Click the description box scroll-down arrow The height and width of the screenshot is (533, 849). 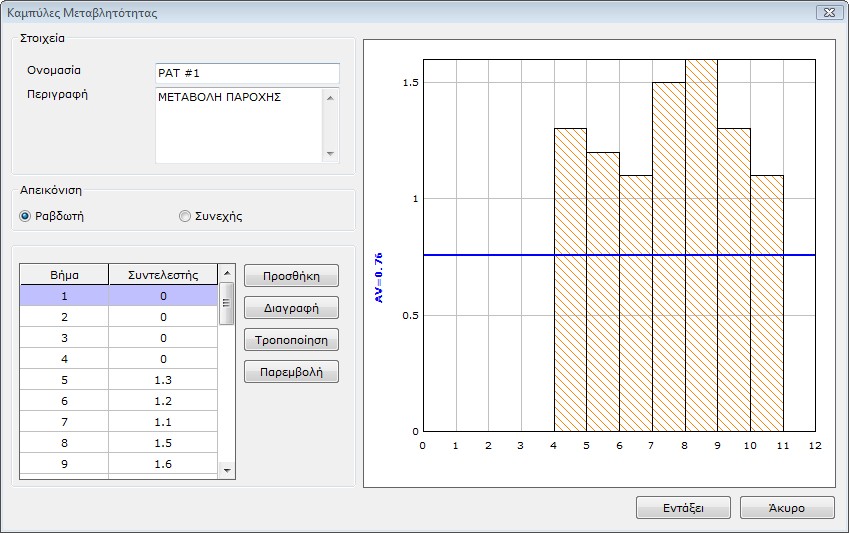[x=330, y=154]
